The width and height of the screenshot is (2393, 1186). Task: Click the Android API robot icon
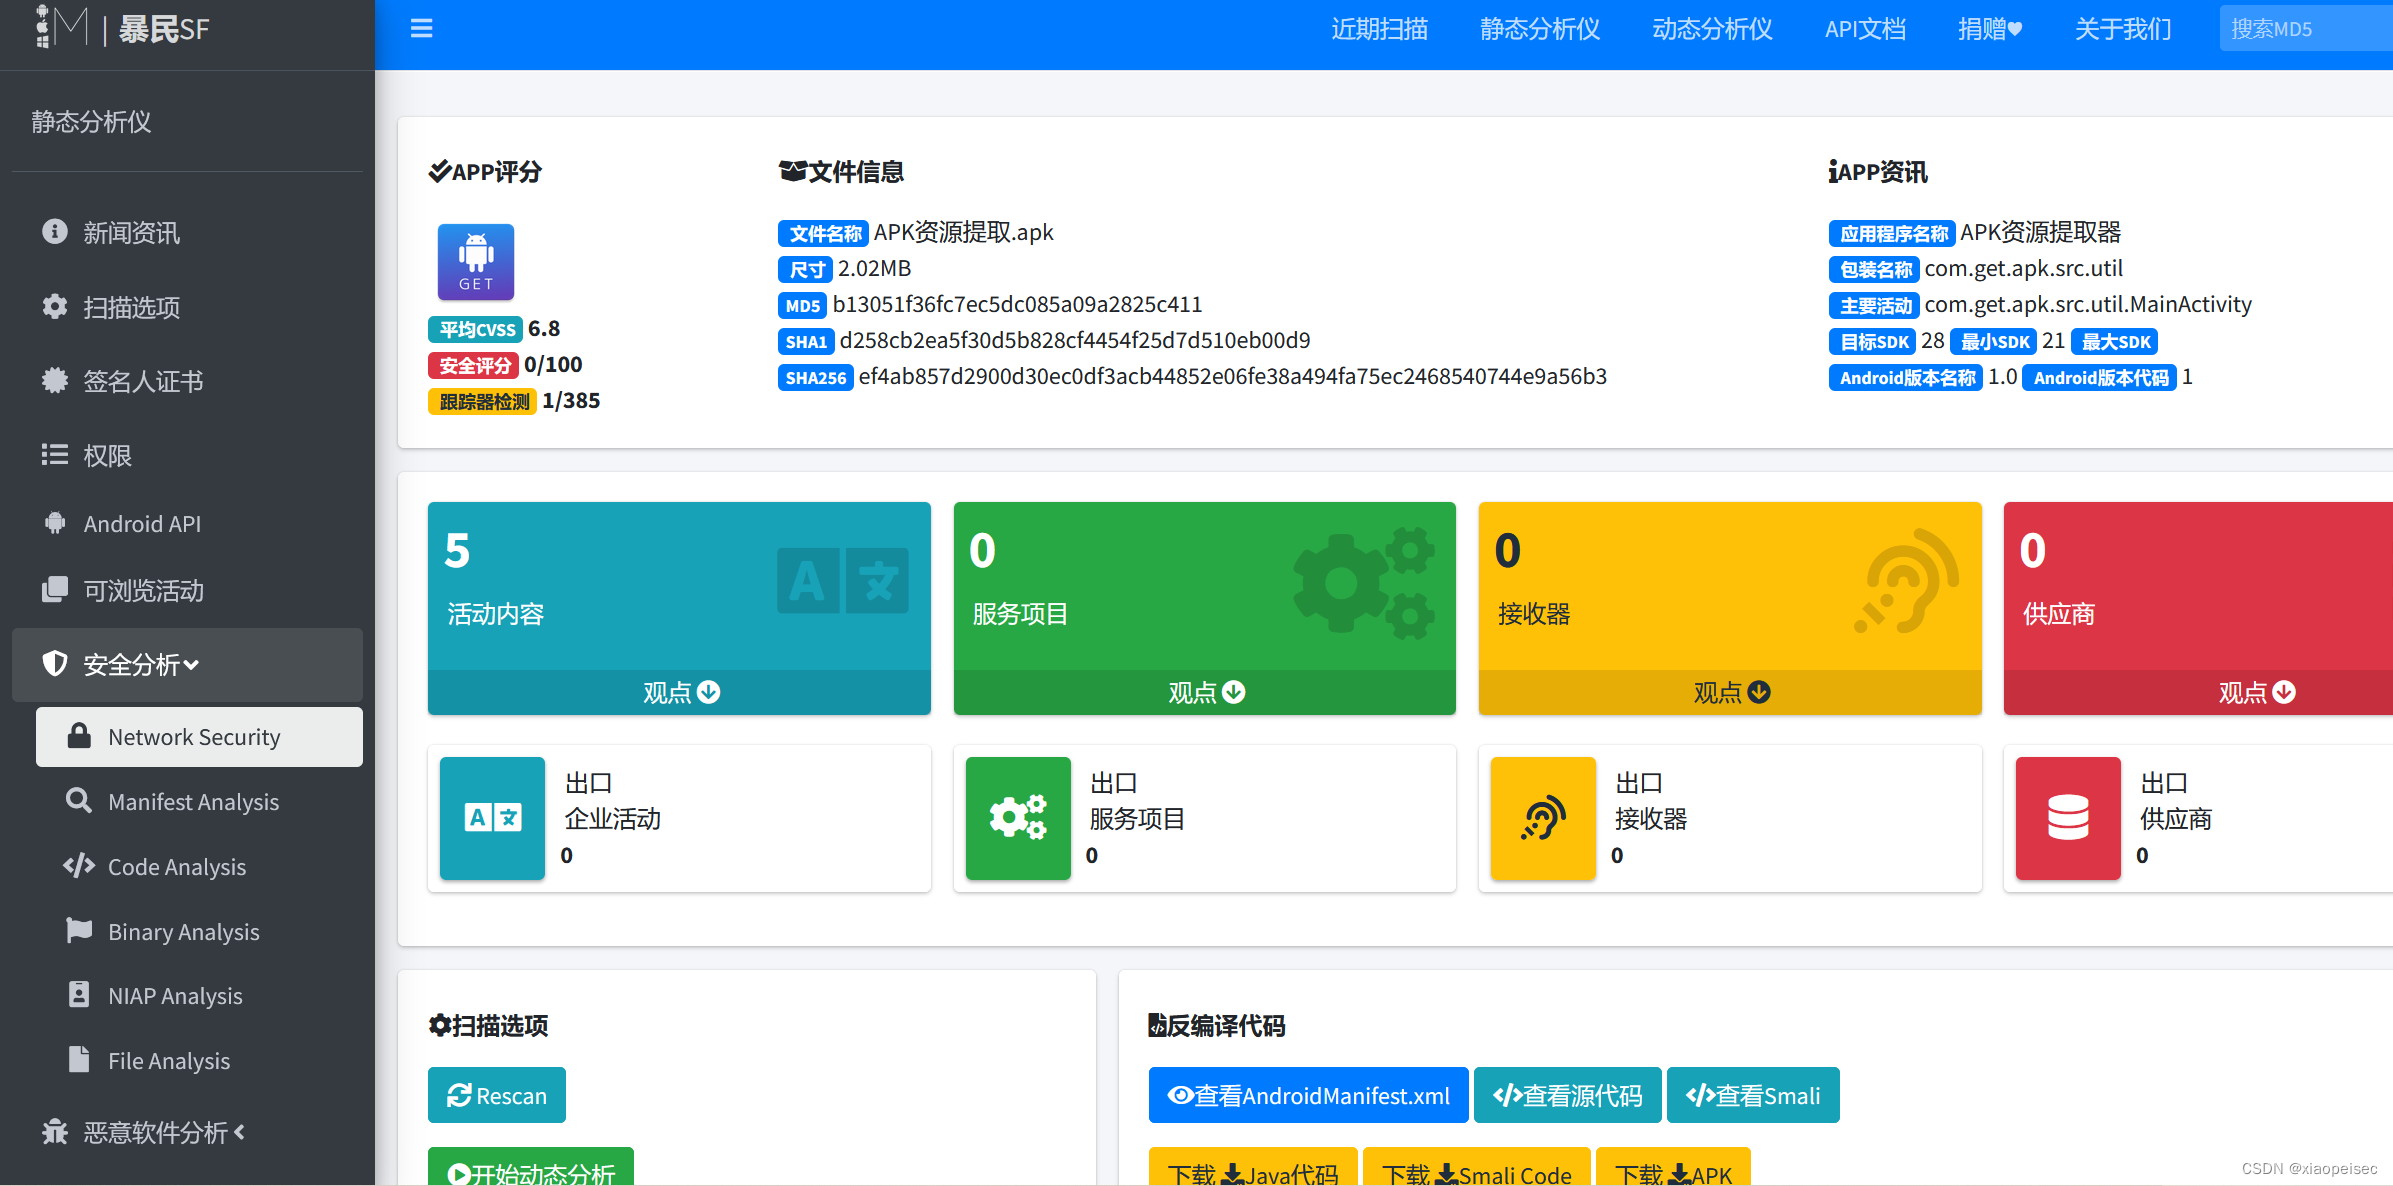pyautogui.click(x=55, y=523)
